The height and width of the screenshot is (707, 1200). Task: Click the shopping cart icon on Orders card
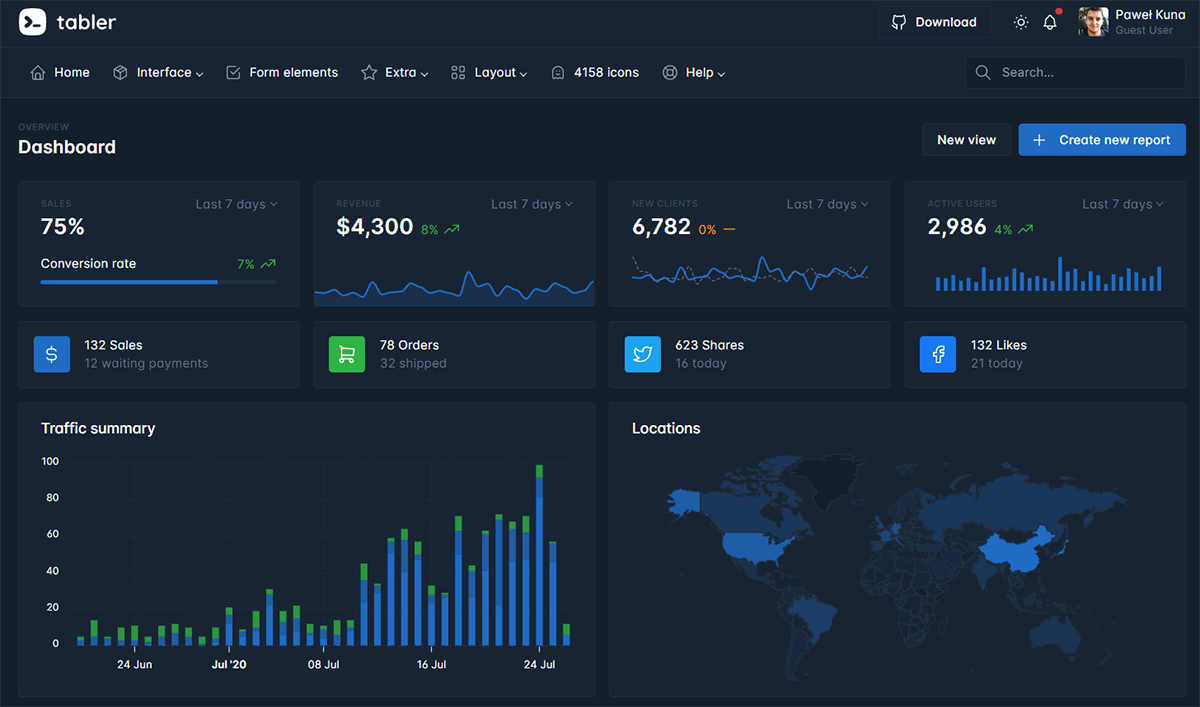[347, 354]
